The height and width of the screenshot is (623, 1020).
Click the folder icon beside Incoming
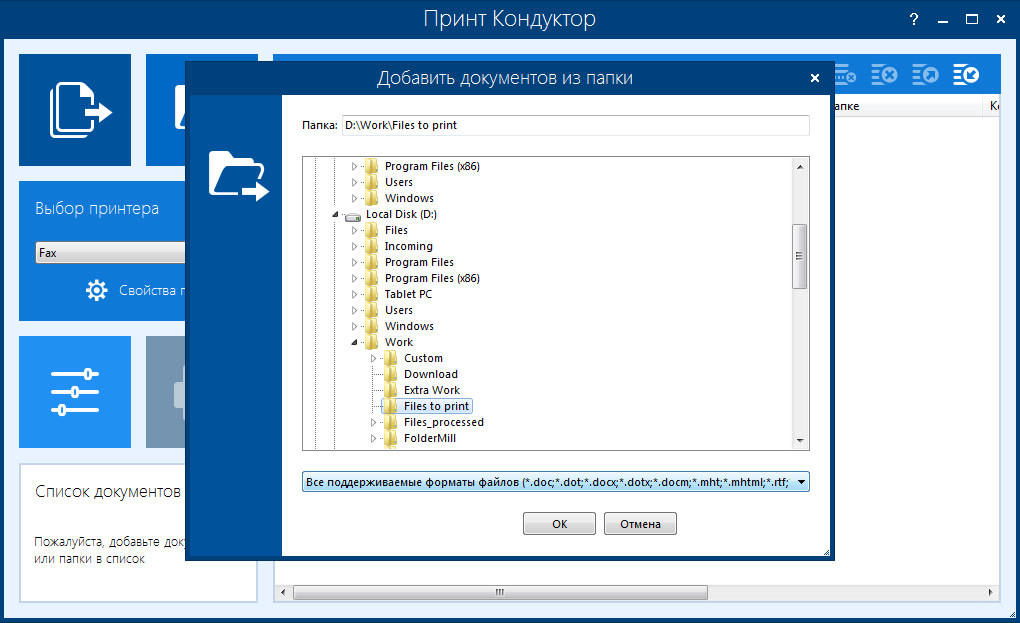372,246
